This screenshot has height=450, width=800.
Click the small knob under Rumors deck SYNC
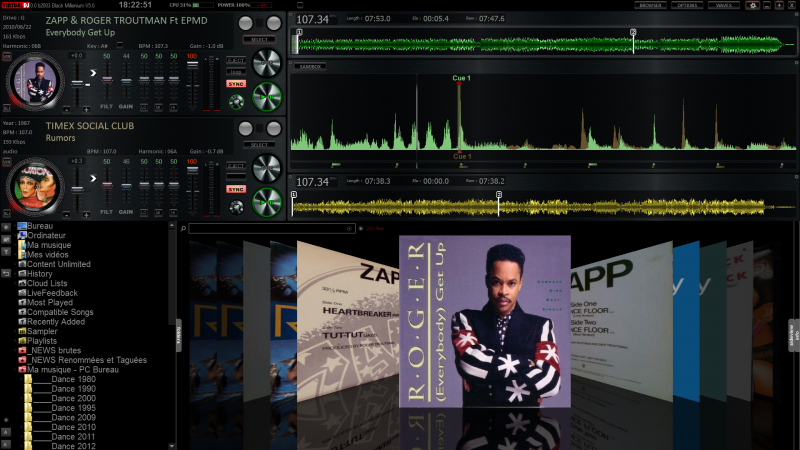(236, 207)
